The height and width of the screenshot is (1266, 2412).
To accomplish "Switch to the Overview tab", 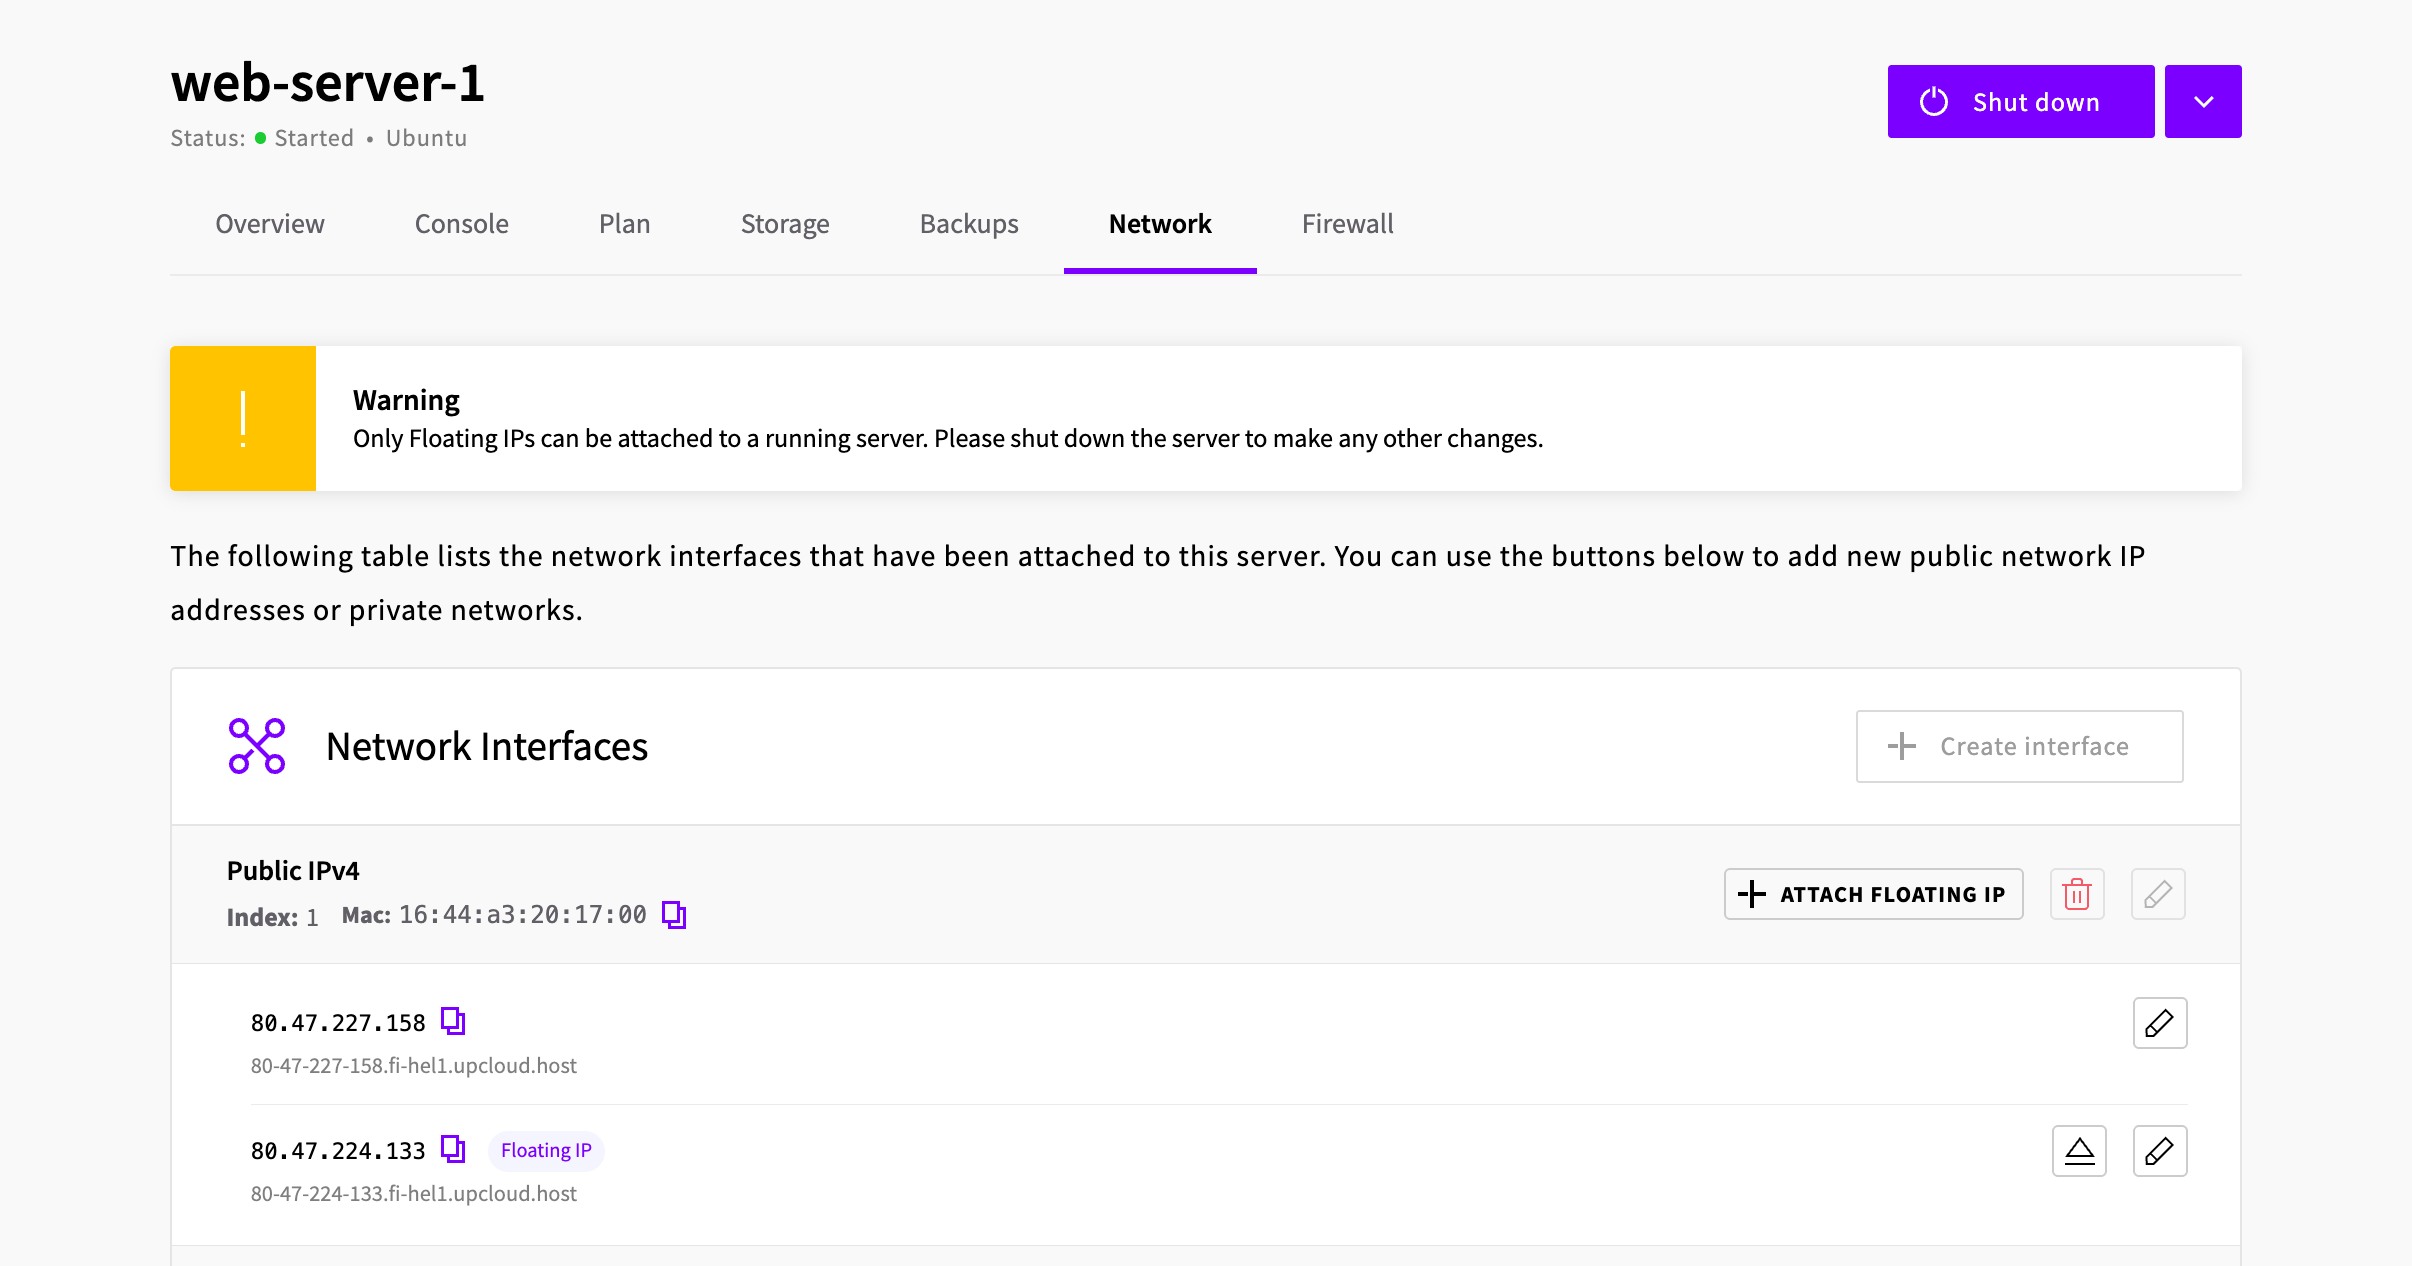I will [270, 224].
